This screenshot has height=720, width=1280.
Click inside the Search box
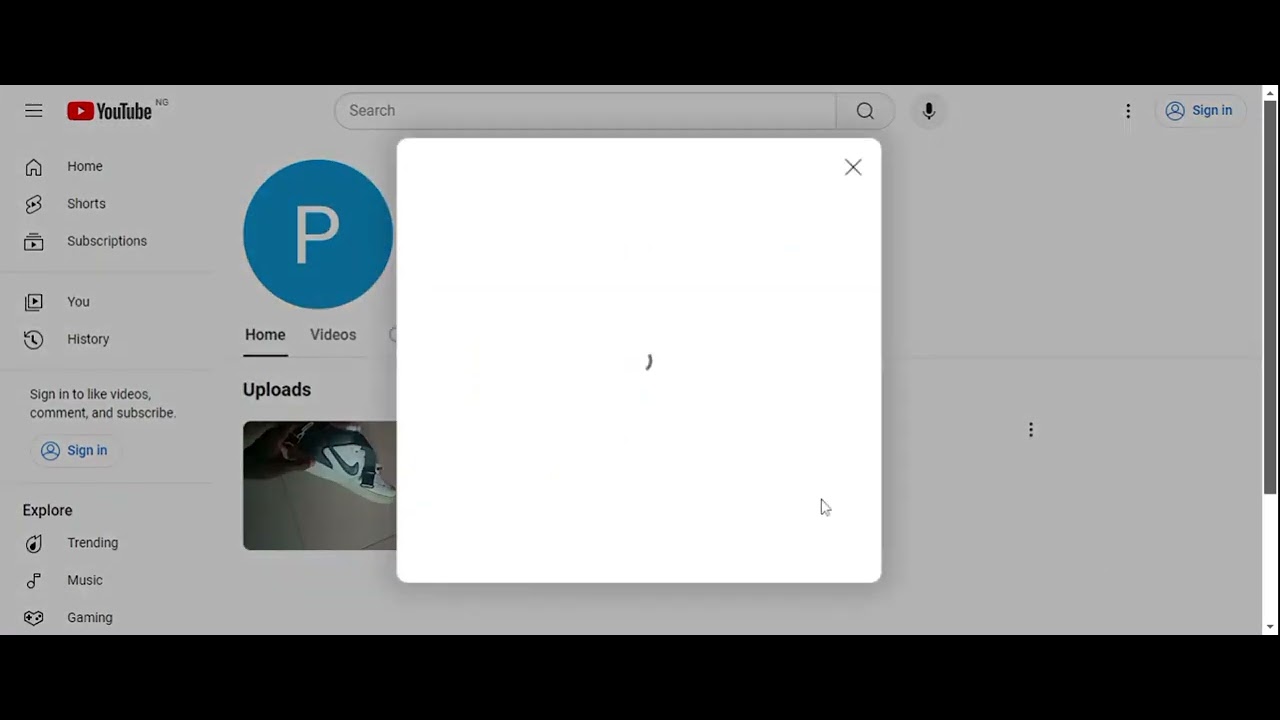tap(585, 111)
